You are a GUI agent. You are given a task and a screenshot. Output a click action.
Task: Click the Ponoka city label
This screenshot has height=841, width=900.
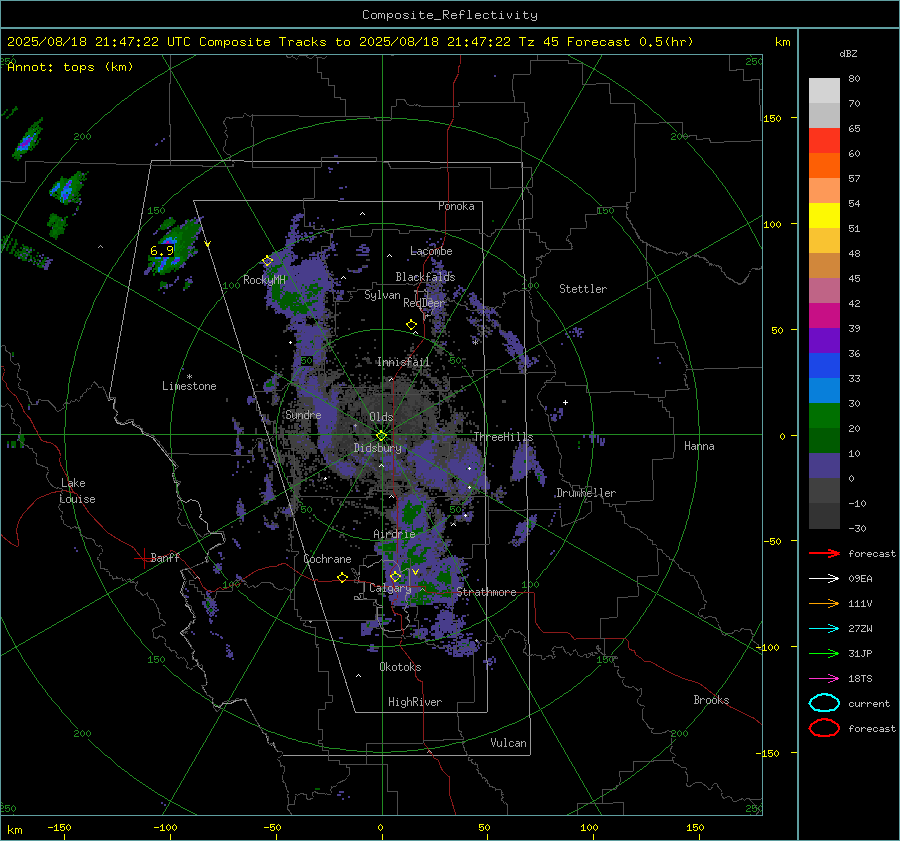456,206
